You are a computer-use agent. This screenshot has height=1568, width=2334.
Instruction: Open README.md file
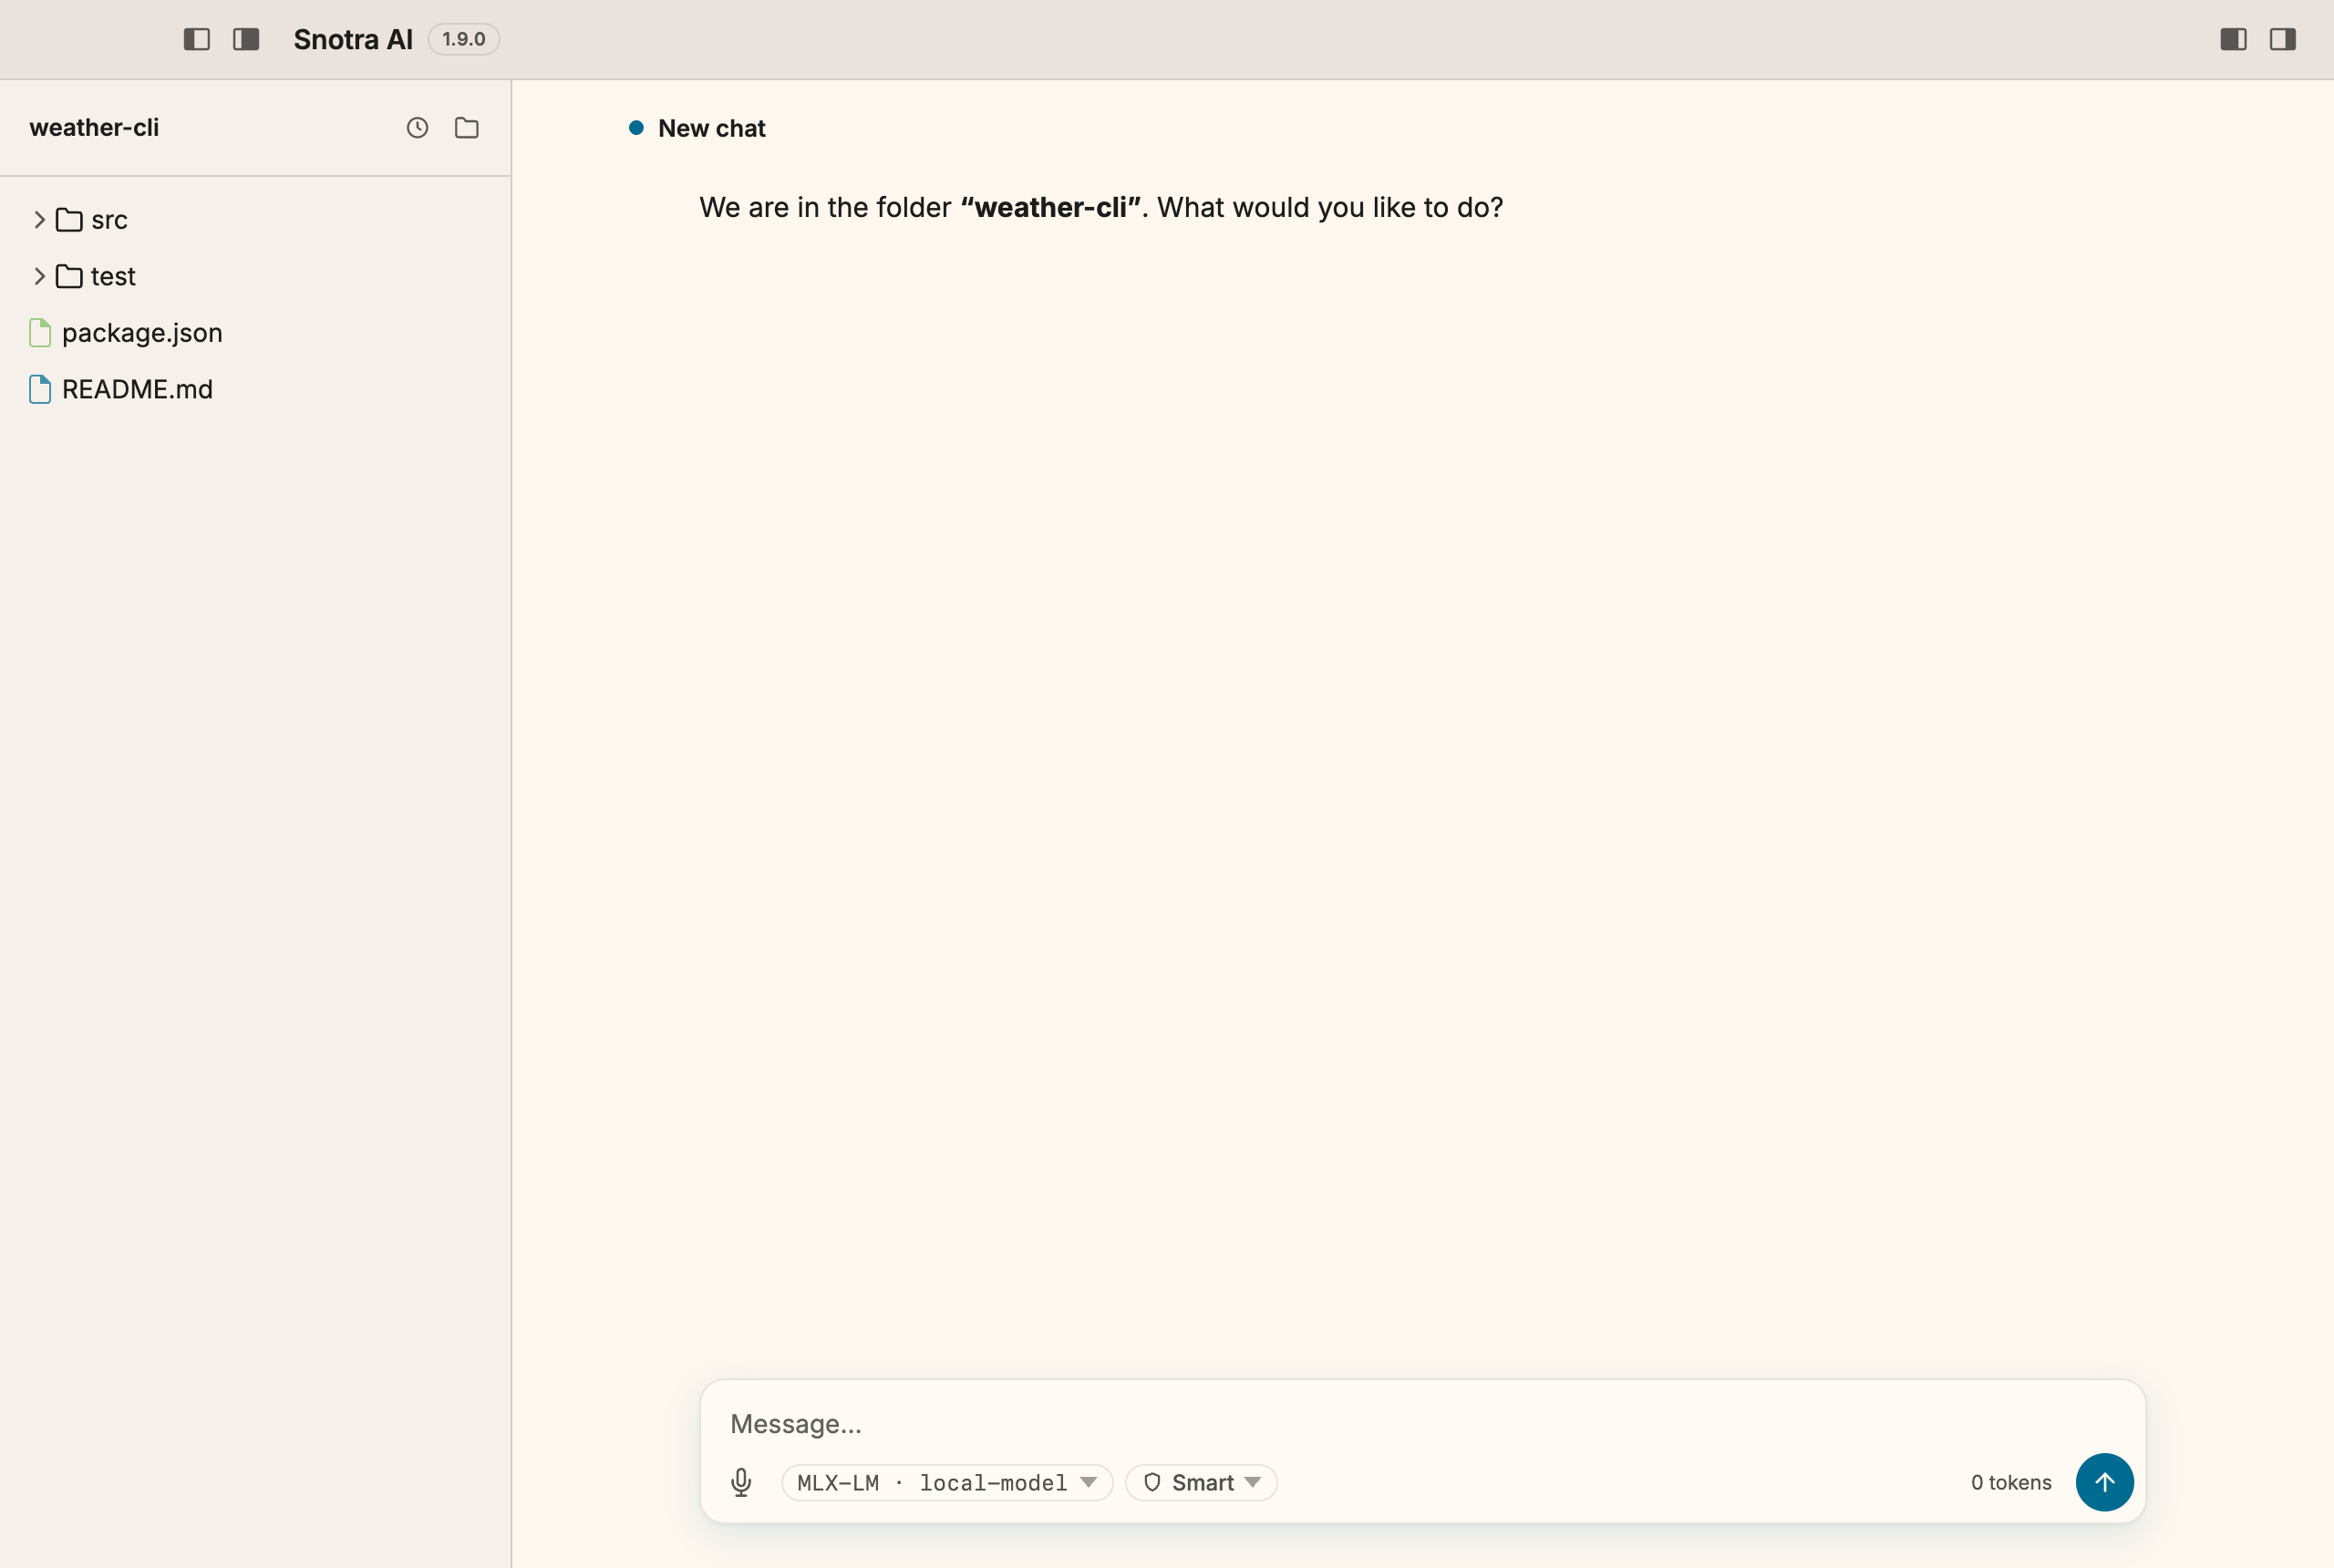[256, 389]
